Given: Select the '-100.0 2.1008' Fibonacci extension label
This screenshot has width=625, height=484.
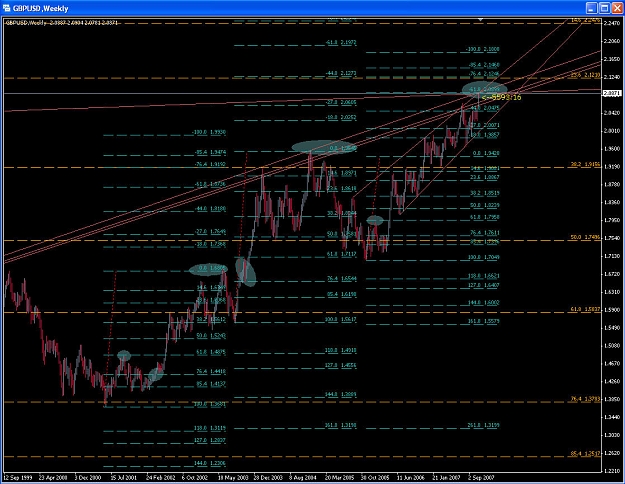Looking at the screenshot, I should click(482, 49).
